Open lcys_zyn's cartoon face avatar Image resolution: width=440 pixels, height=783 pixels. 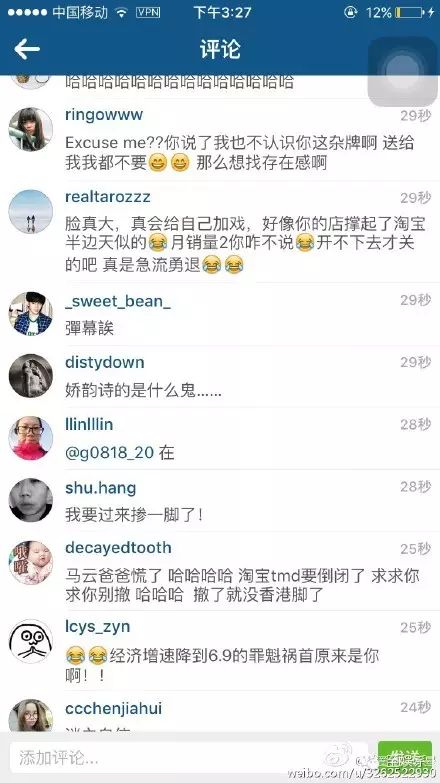[30, 641]
